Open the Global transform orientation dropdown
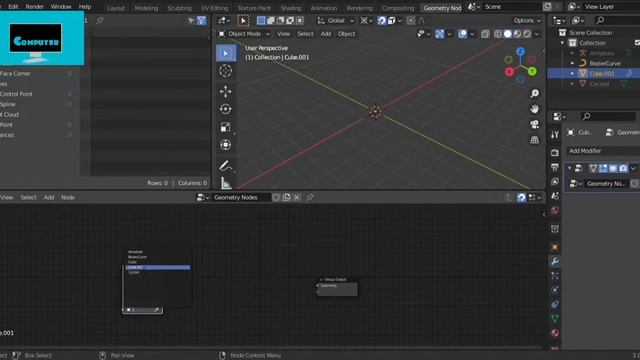The image size is (640, 360). click(x=336, y=20)
